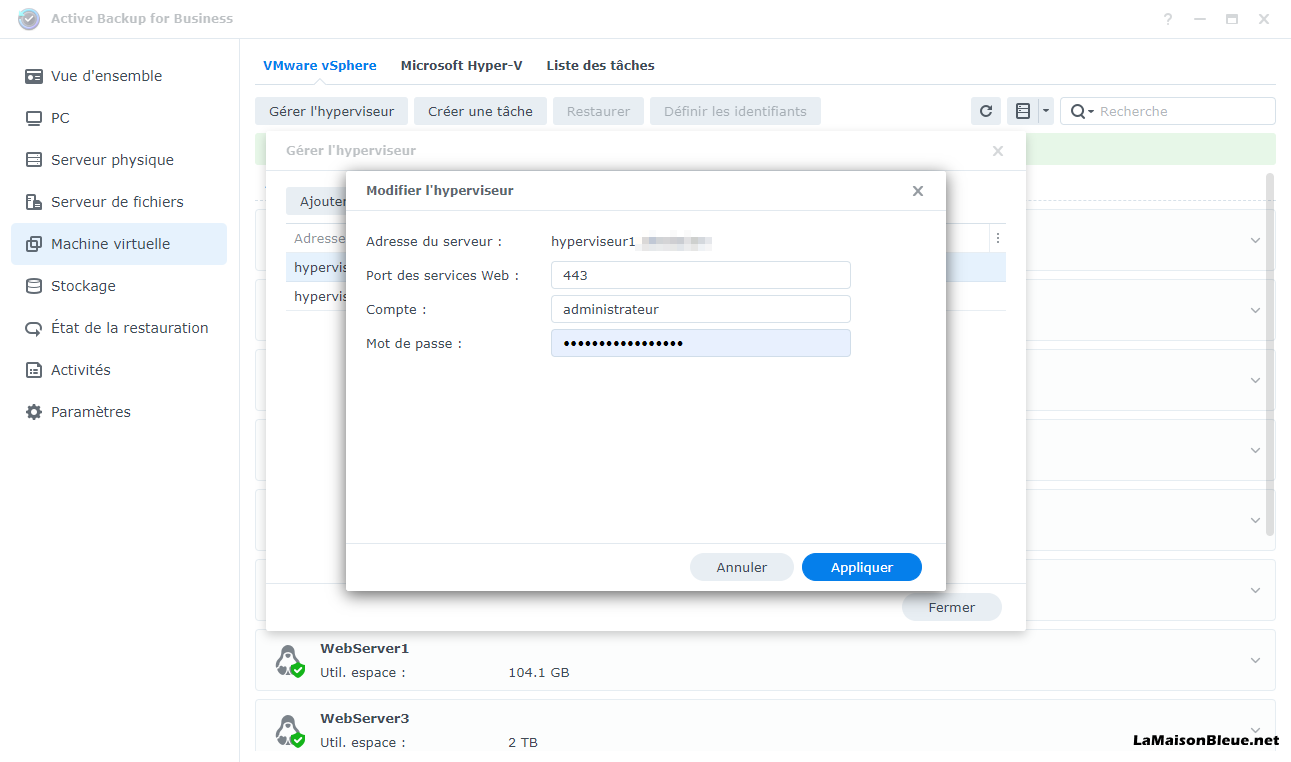Viewport: 1291px width, 762px height.
Task: Click the Serveur de fichiers icon
Action: pyautogui.click(x=34, y=202)
